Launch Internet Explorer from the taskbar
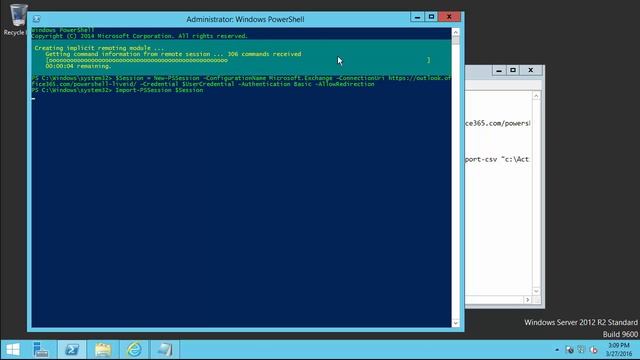640x360 pixels. [x=134, y=350]
